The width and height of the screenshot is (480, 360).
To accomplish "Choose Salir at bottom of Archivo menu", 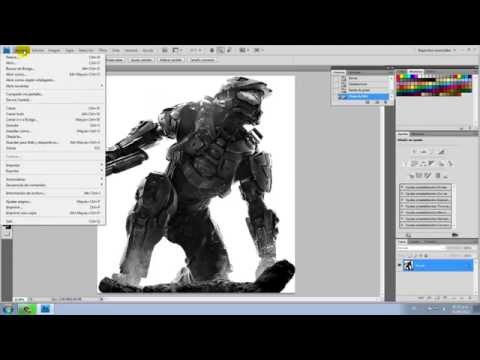I will coord(53,221).
